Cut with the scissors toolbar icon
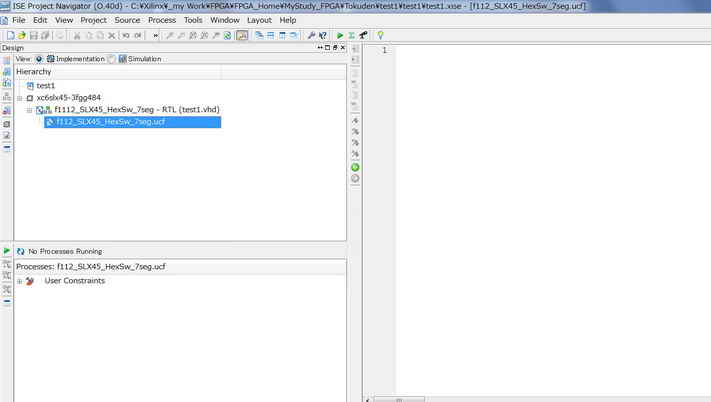The height and width of the screenshot is (402, 711). [77, 35]
